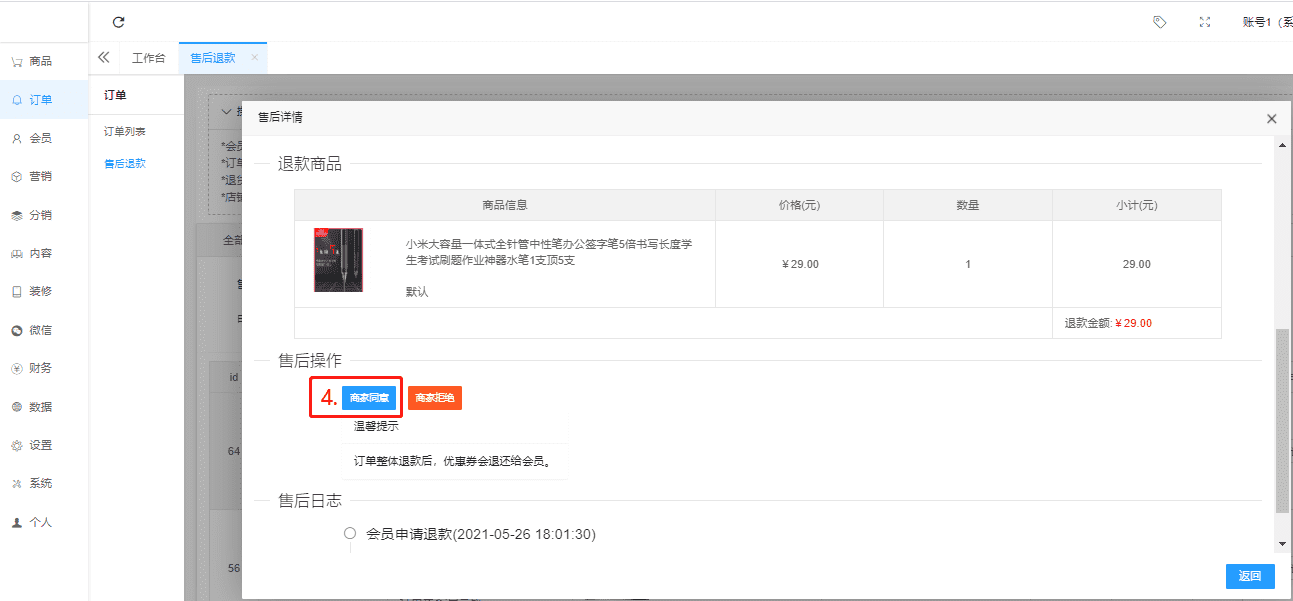Click the tag icon in header
The width and height of the screenshot is (1293, 601).
coord(1159,22)
